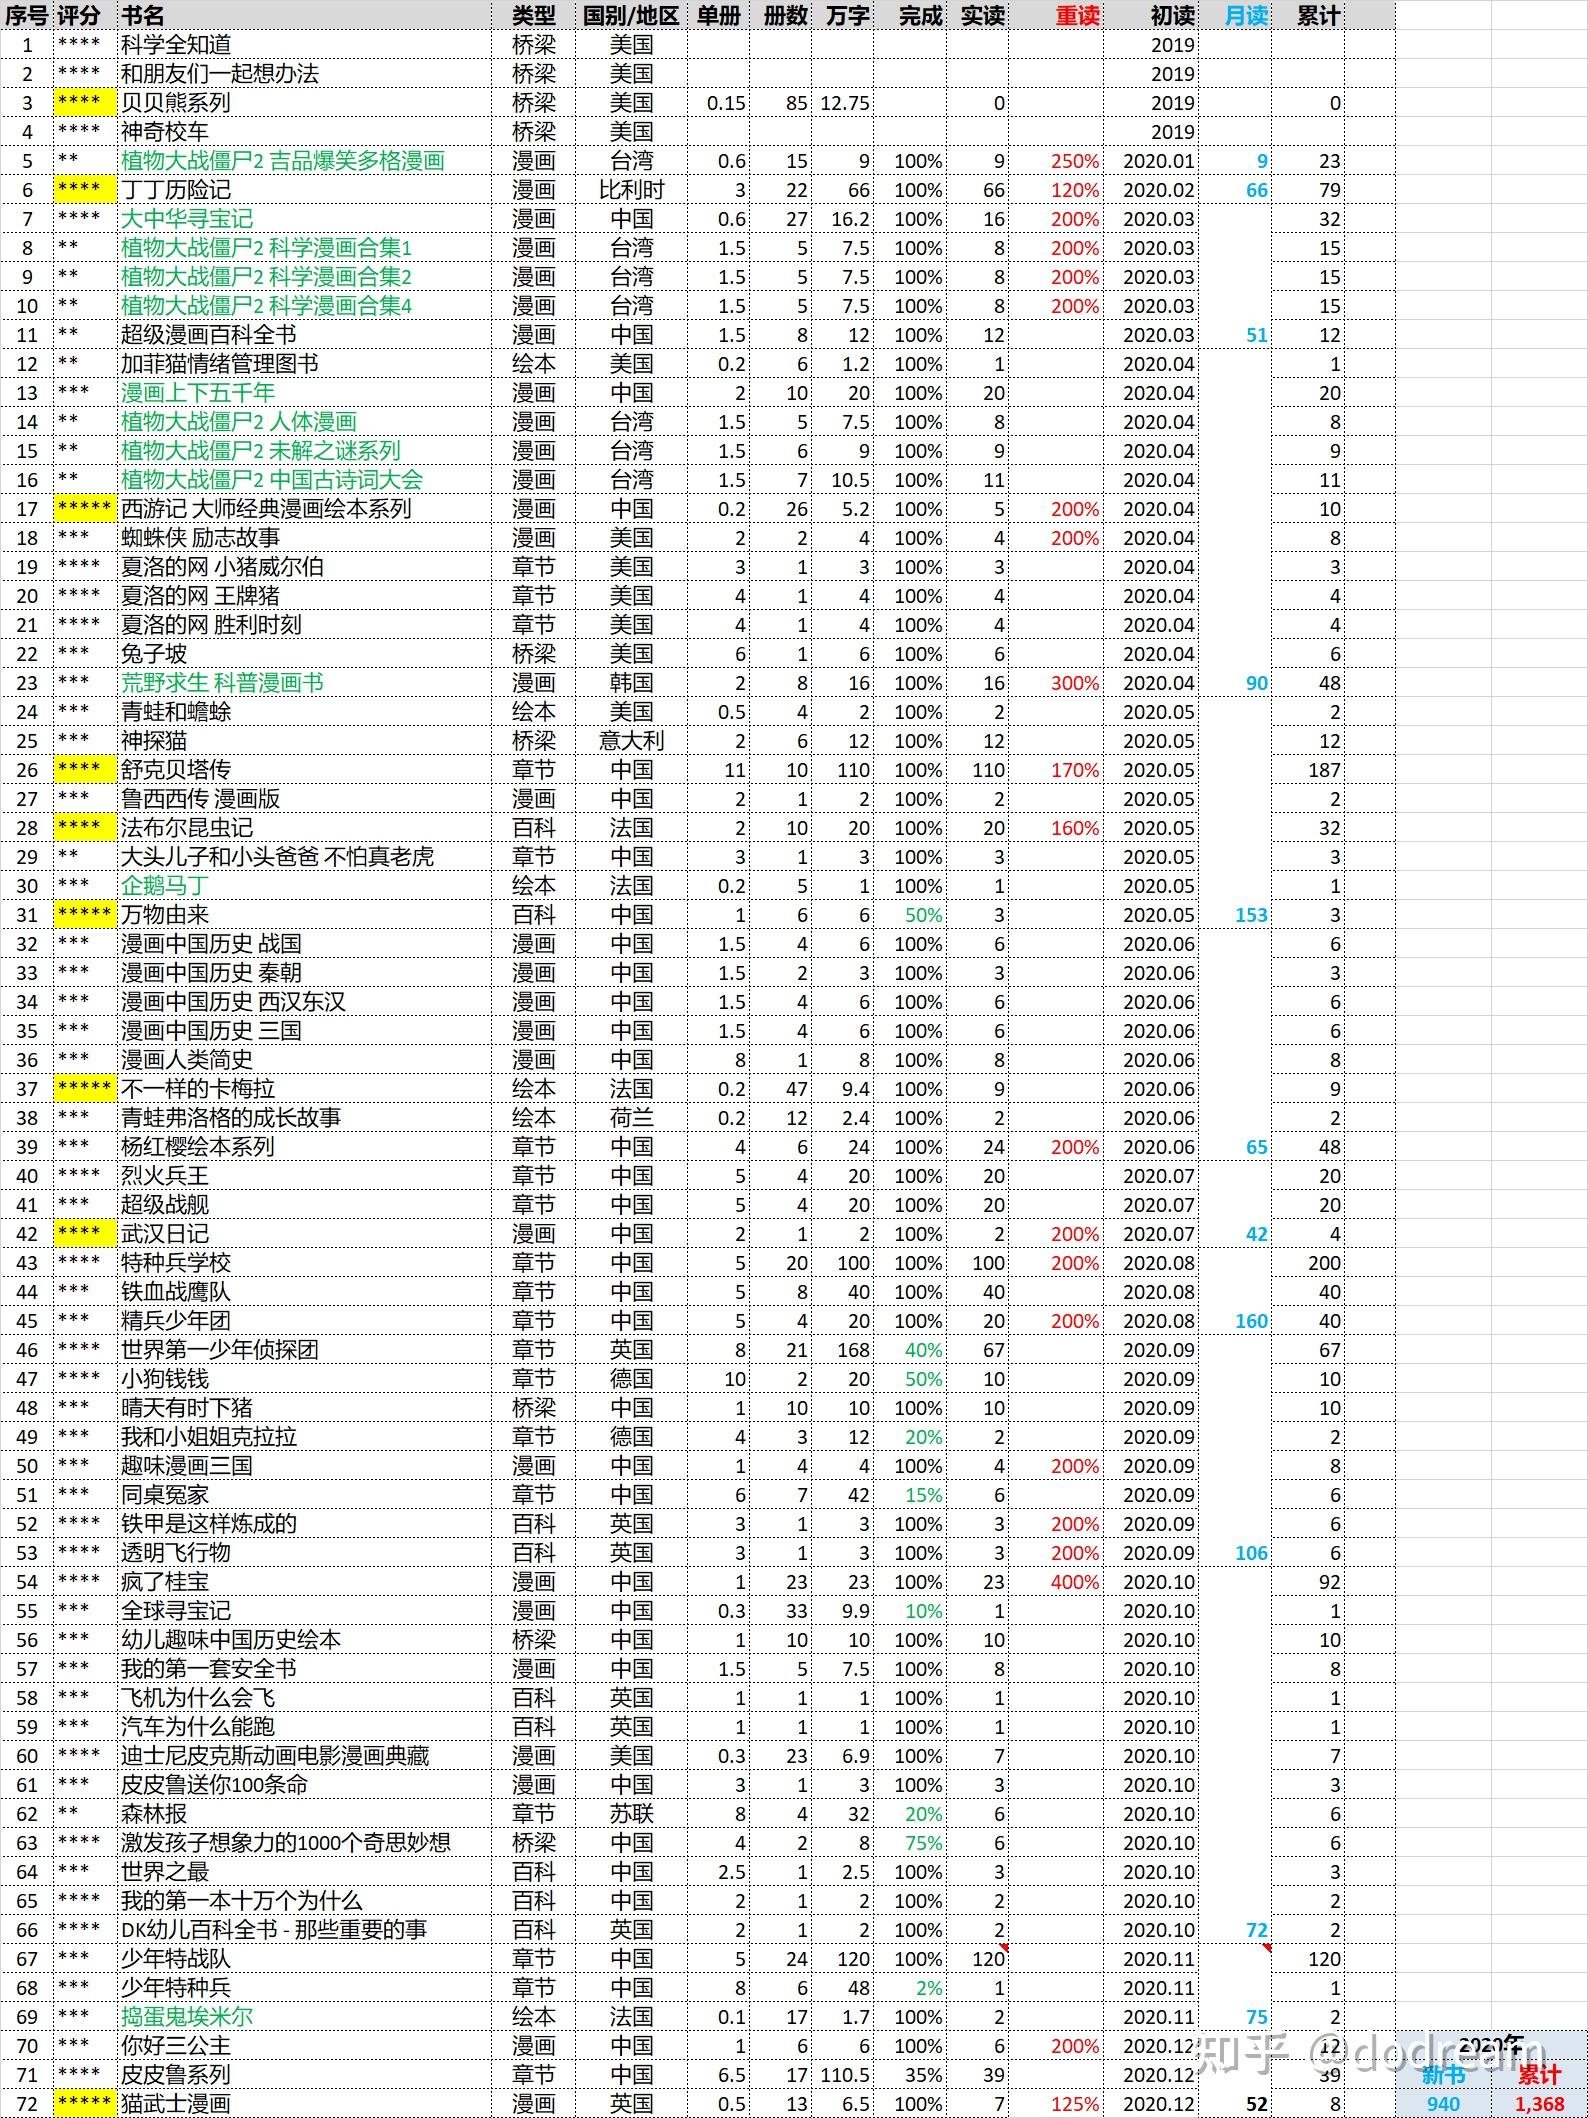Image resolution: width=1588 pixels, height=2118 pixels.
Task: Click the "国别/地区" column header
Action: (x=631, y=15)
